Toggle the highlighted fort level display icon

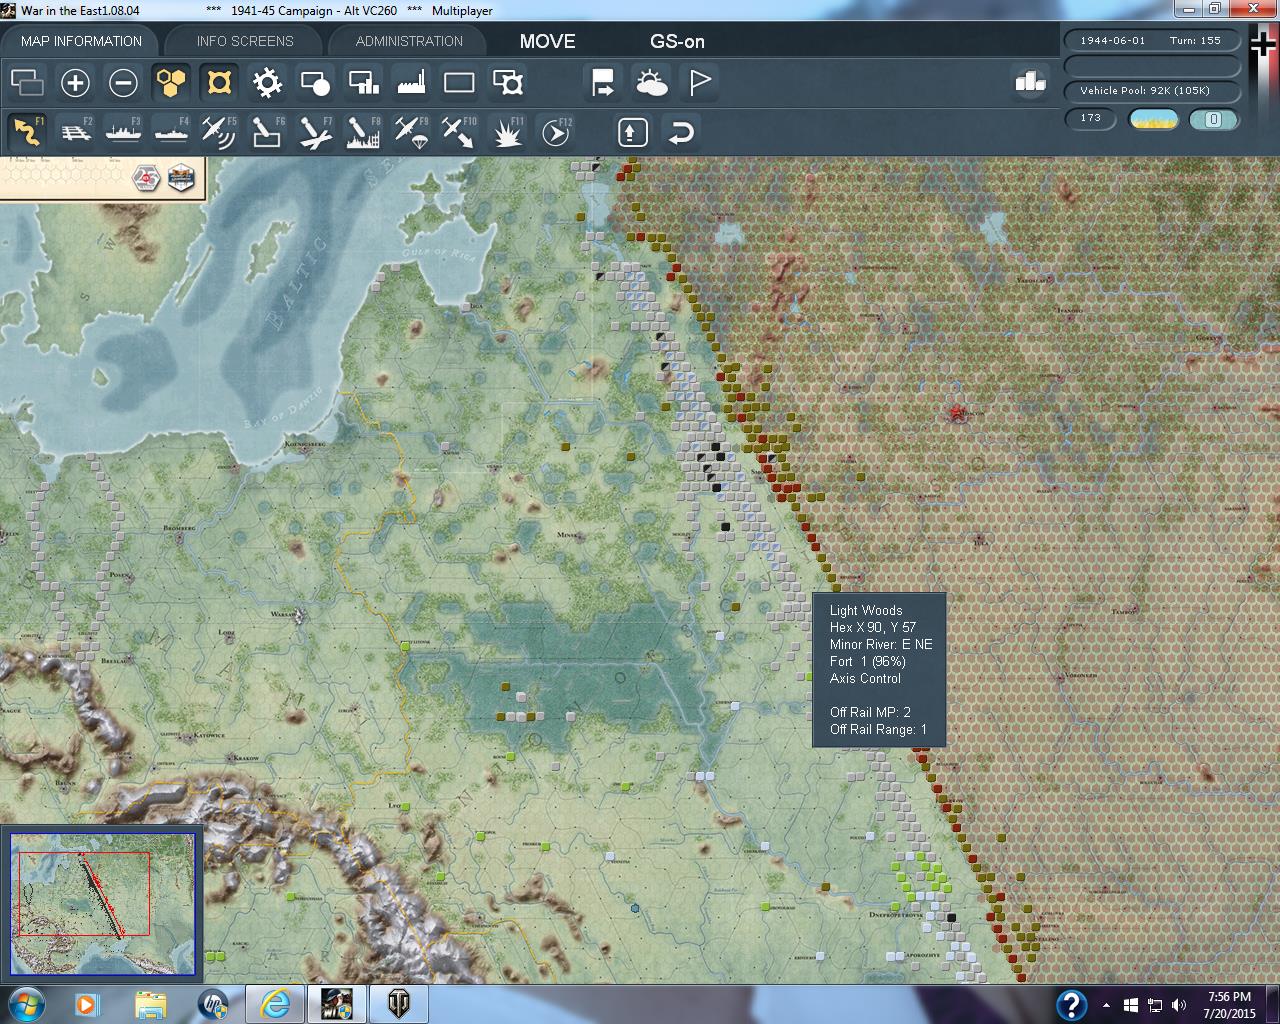[219, 82]
